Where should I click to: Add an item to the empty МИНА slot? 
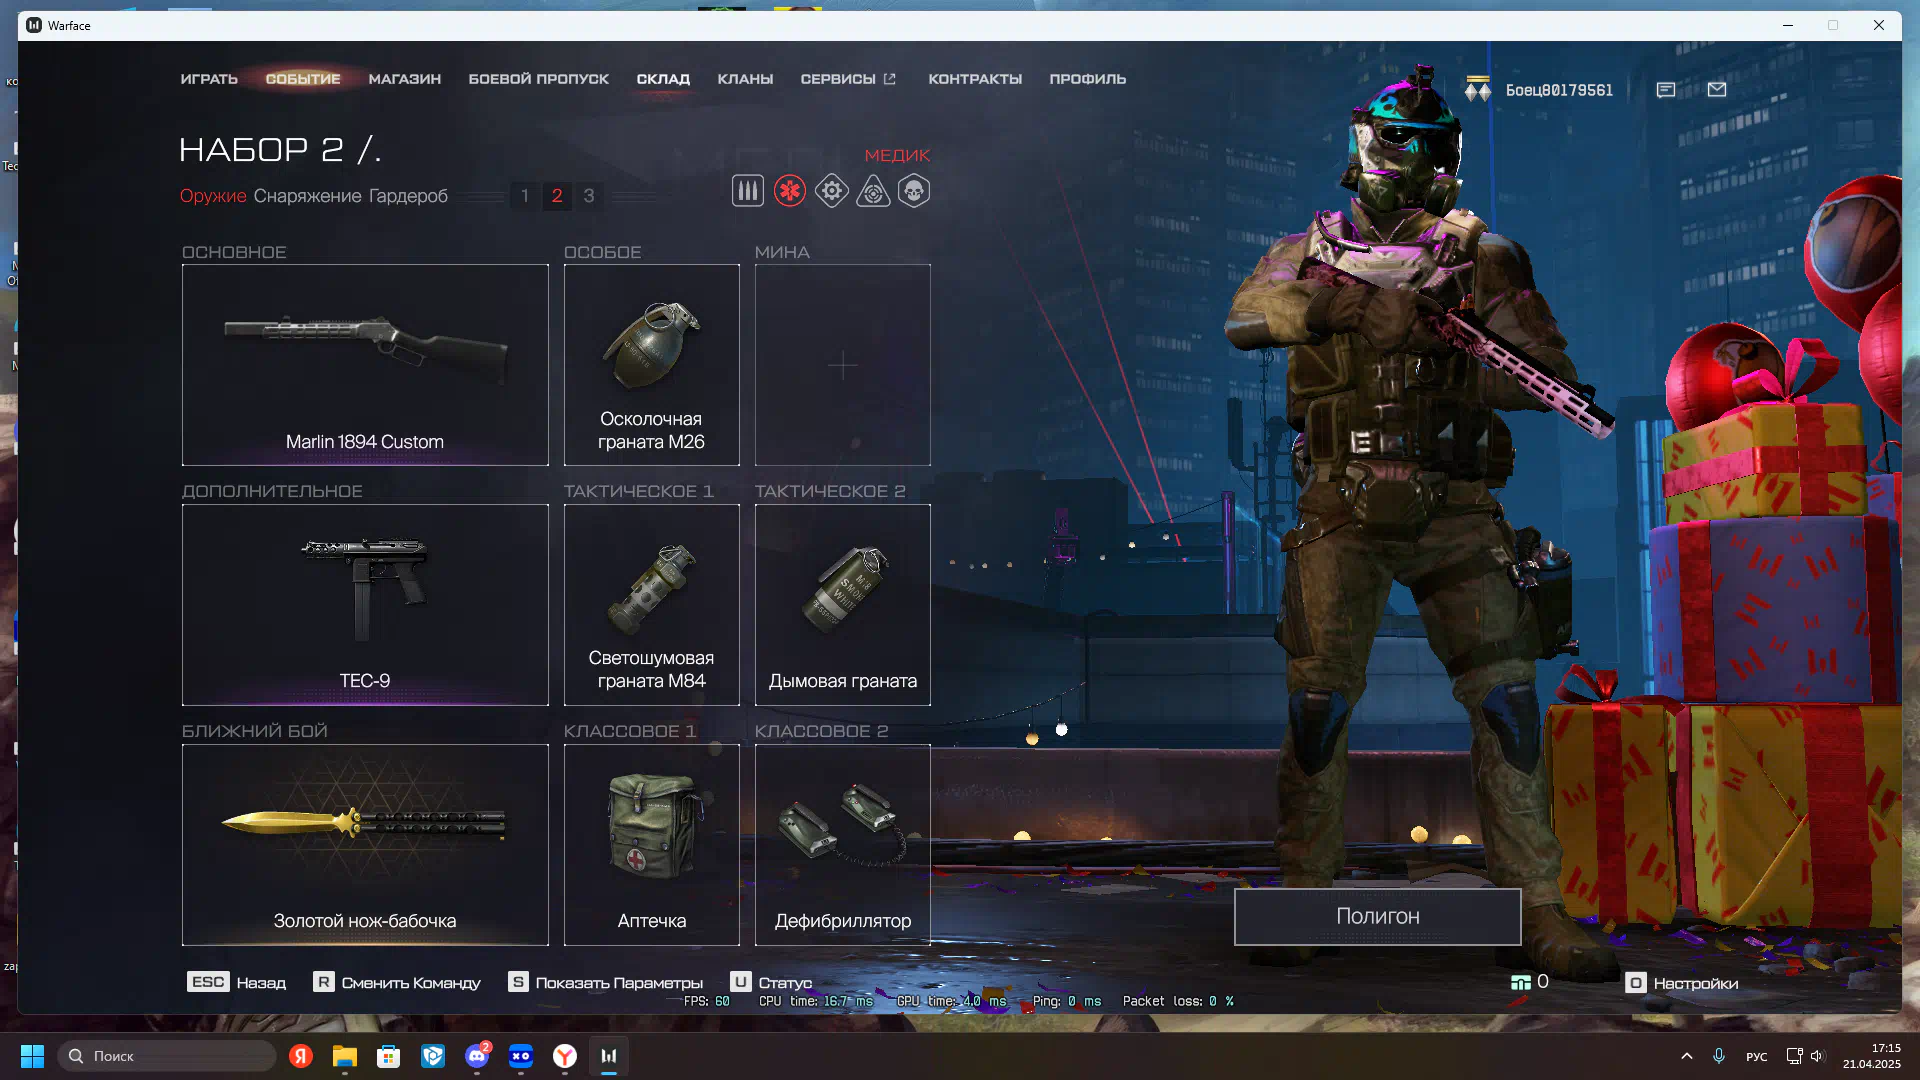843,365
